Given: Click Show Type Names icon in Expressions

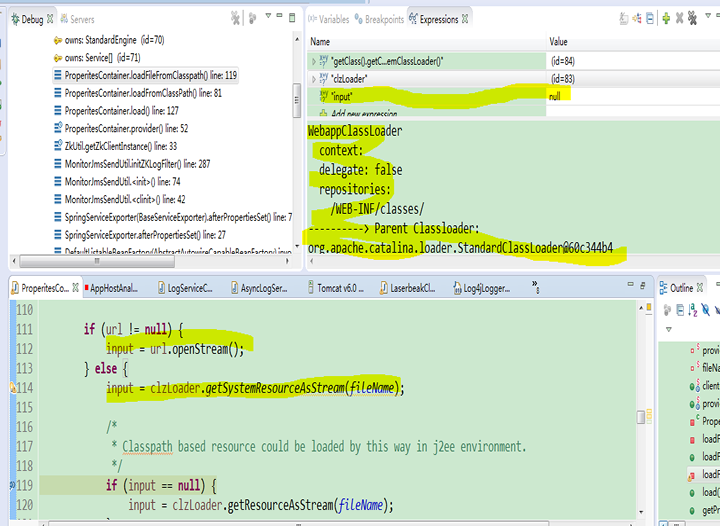Looking at the screenshot, I should coord(624,18).
